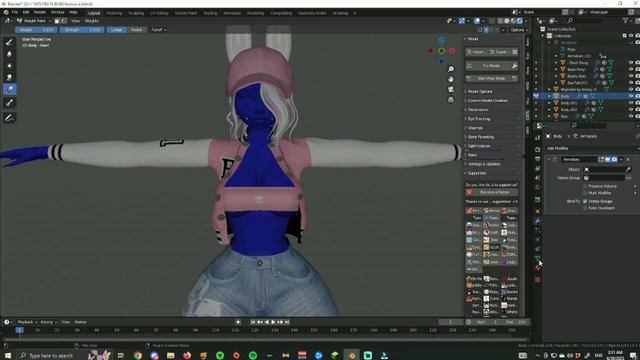The image size is (640, 360).
Task: Toggle Armature modifier viewport display icon
Action: [608, 160]
